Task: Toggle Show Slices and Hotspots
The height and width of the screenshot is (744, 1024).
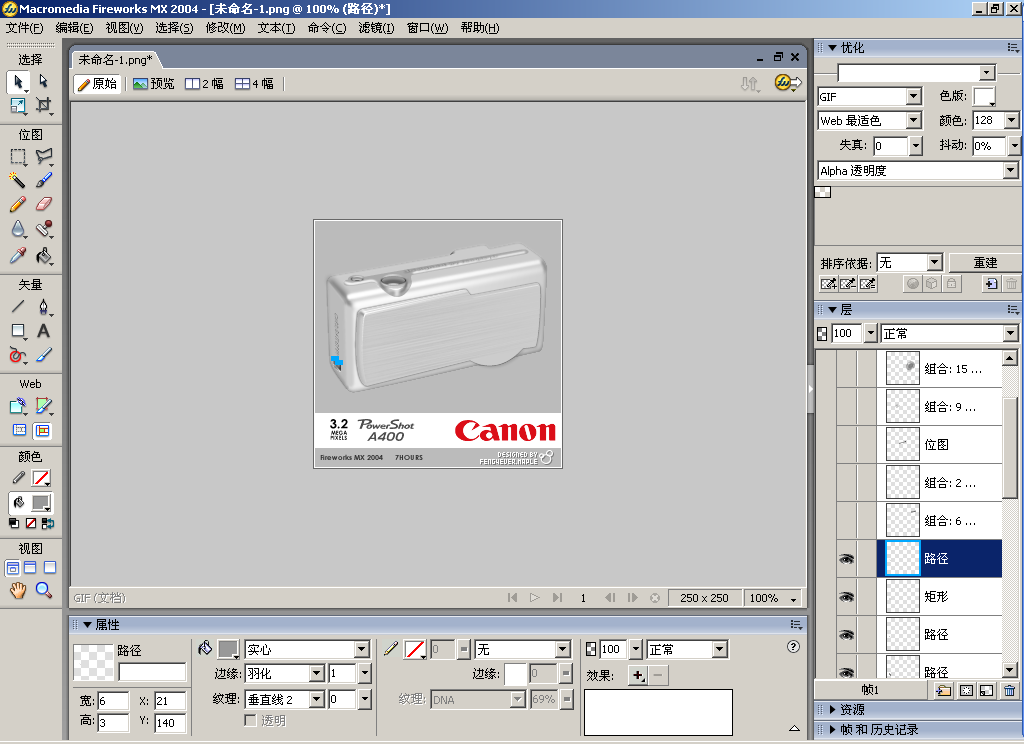Action: tap(42, 430)
